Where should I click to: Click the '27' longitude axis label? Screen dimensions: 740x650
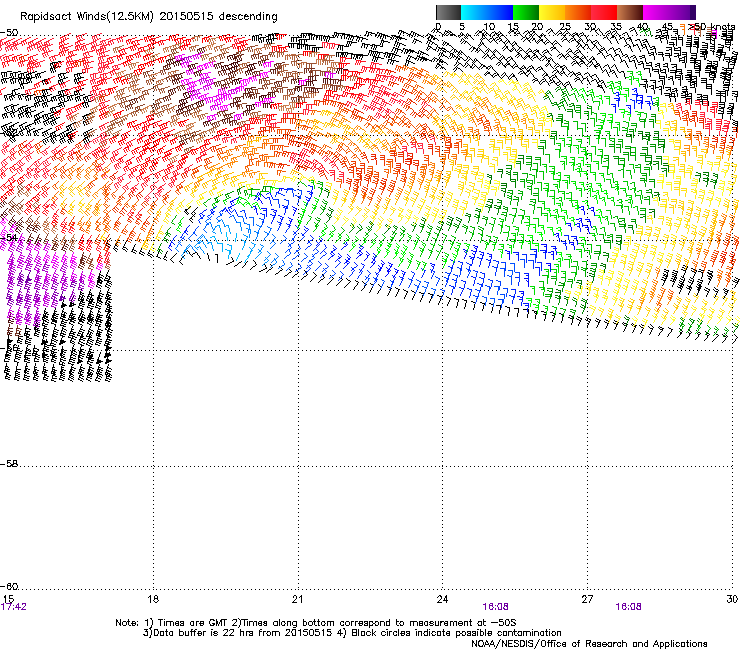tap(587, 599)
